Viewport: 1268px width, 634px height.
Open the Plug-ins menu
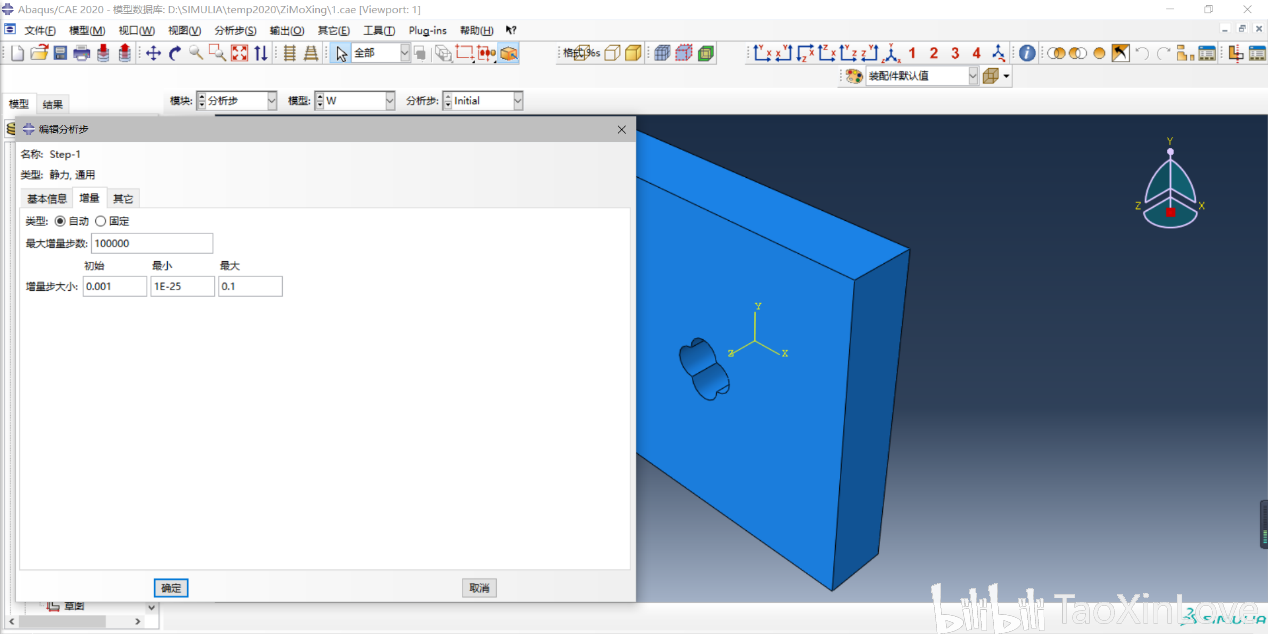427,31
